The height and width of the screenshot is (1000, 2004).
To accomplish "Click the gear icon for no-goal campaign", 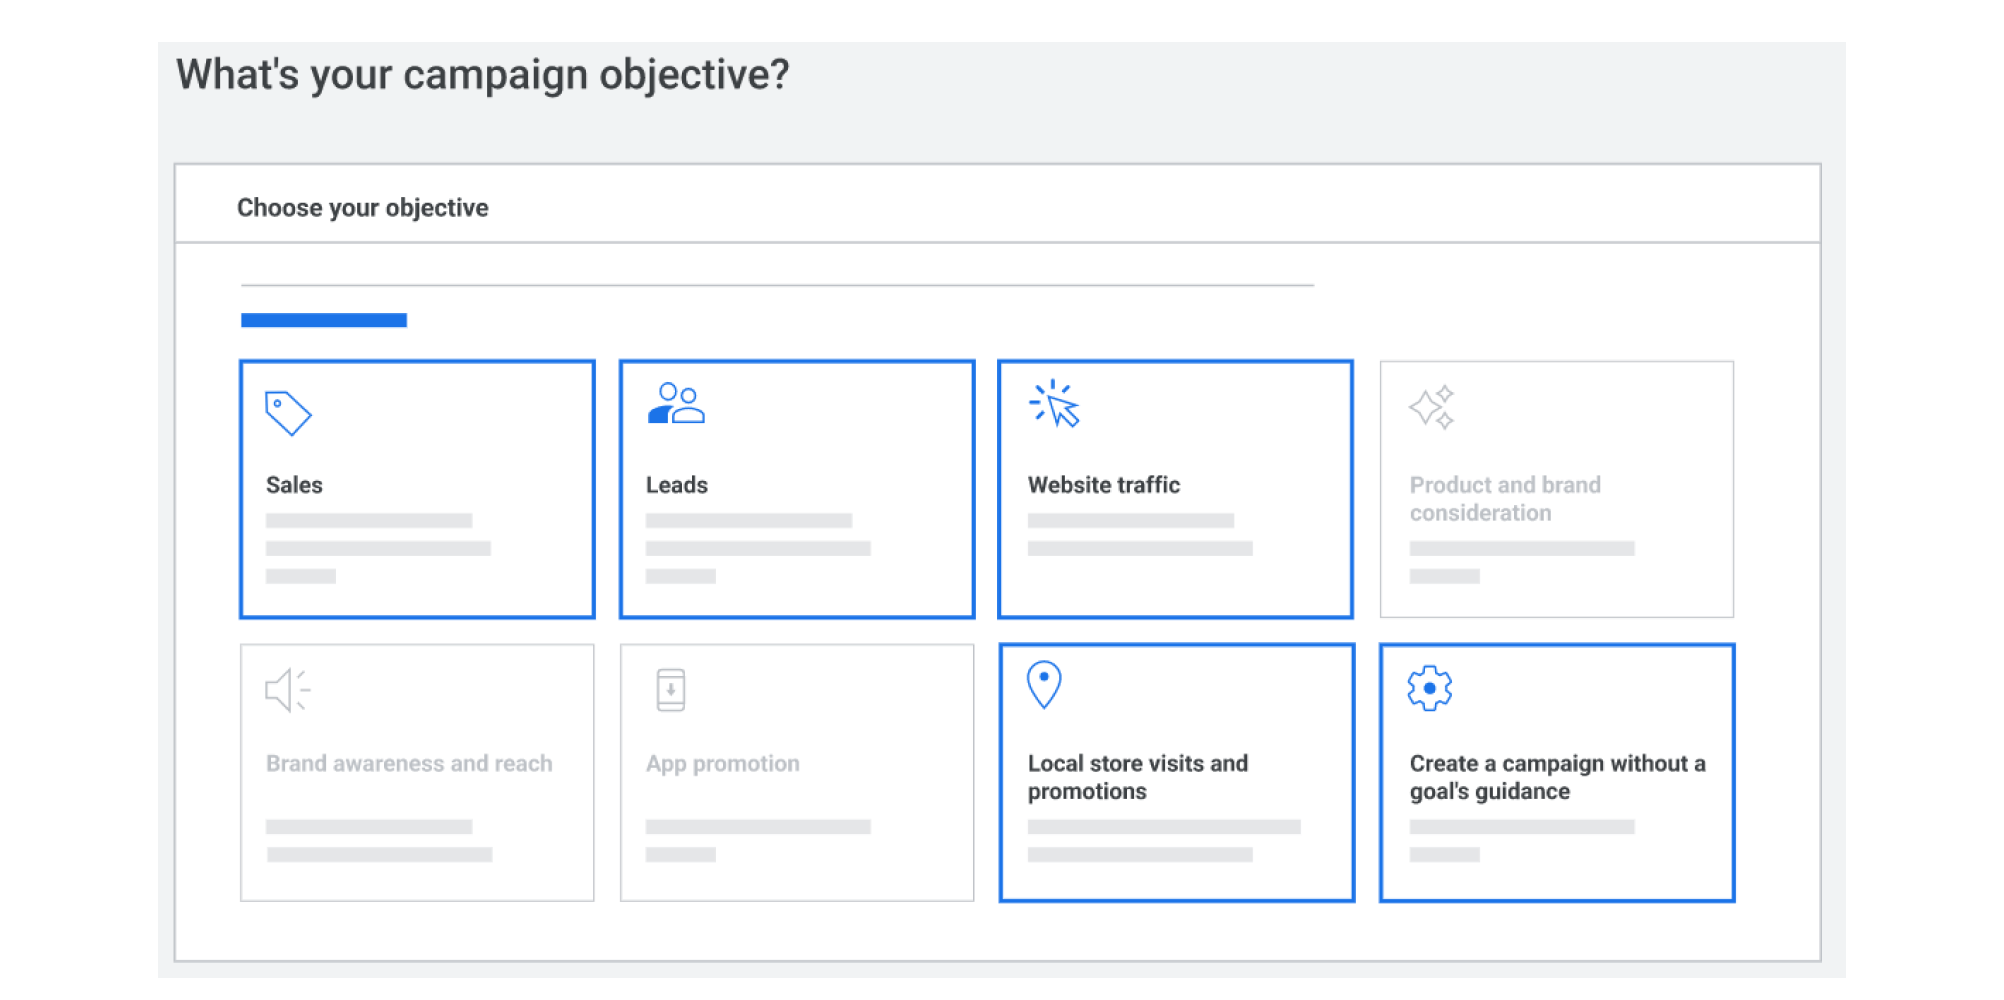I will coord(1430,688).
